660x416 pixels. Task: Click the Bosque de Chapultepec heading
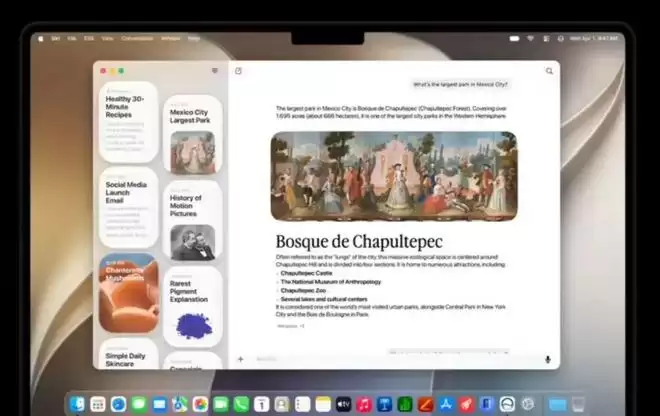[359, 242]
